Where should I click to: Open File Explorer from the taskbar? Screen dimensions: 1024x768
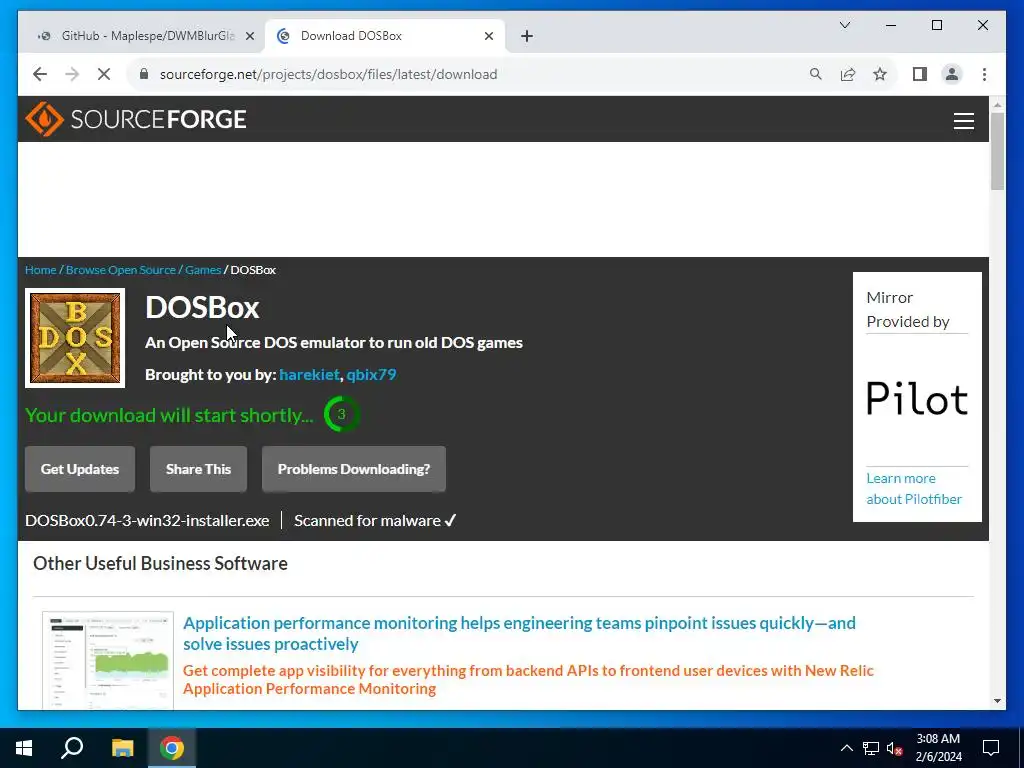click(x=122, y=748)
